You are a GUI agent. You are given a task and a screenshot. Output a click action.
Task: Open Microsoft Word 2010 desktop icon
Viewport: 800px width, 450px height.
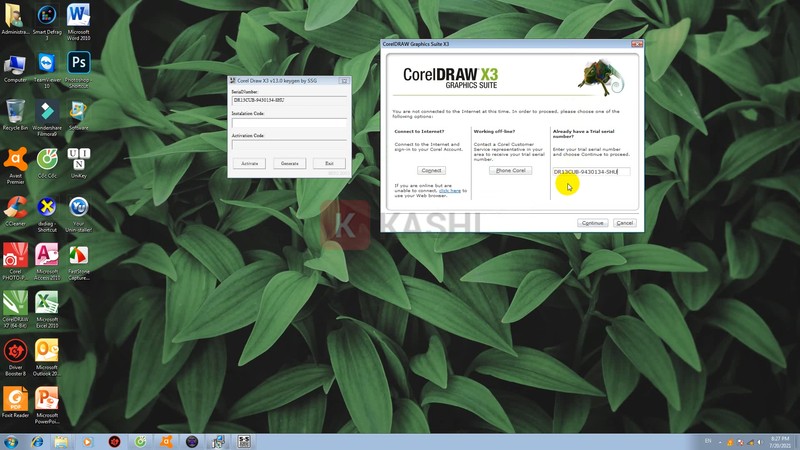79,21
